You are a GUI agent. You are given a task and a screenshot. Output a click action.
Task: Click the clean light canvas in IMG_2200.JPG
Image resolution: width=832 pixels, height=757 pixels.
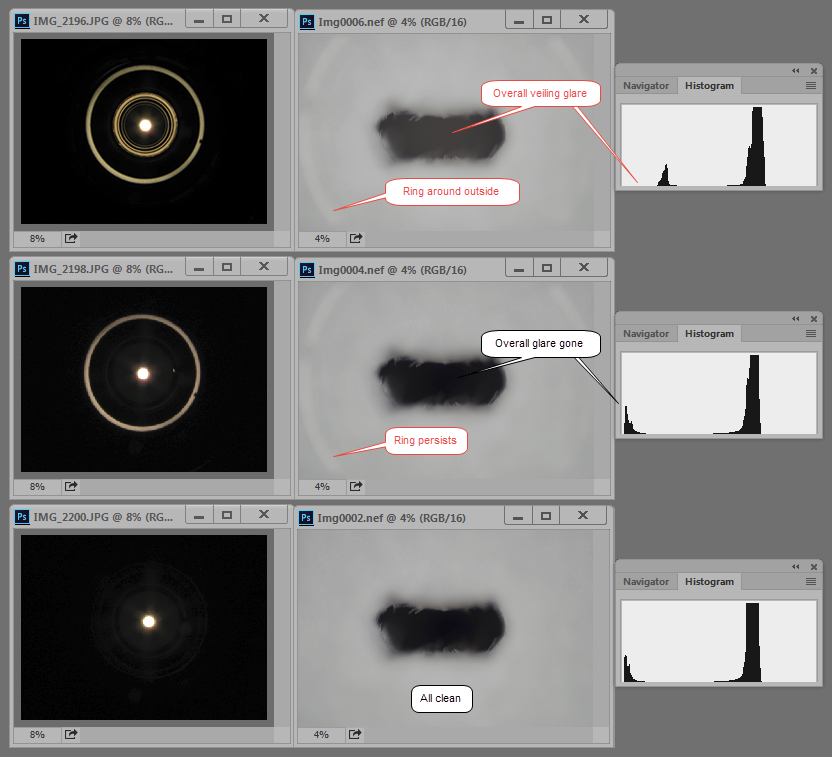coord(144,627)
